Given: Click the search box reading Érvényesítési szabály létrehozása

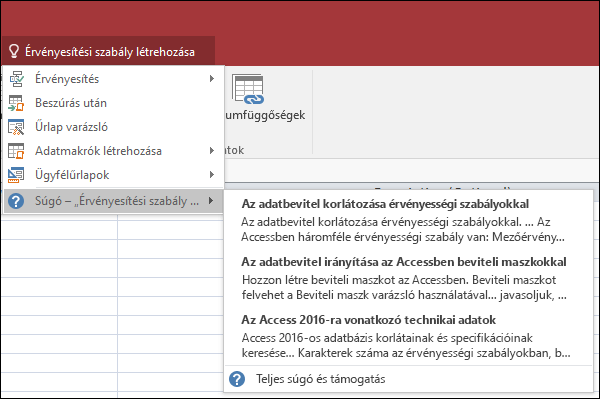Looking at the screenshot, I should coord(108,51).
